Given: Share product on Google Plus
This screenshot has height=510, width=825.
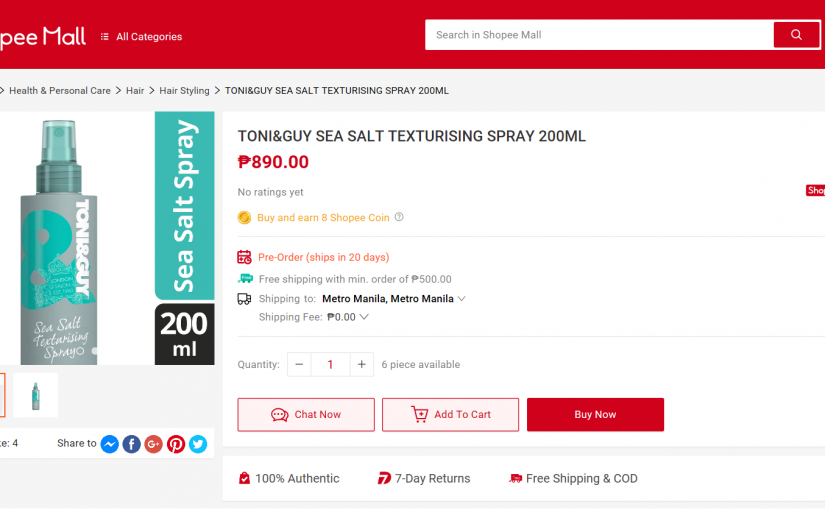Looking at the screenshot, I should point(153,444).
